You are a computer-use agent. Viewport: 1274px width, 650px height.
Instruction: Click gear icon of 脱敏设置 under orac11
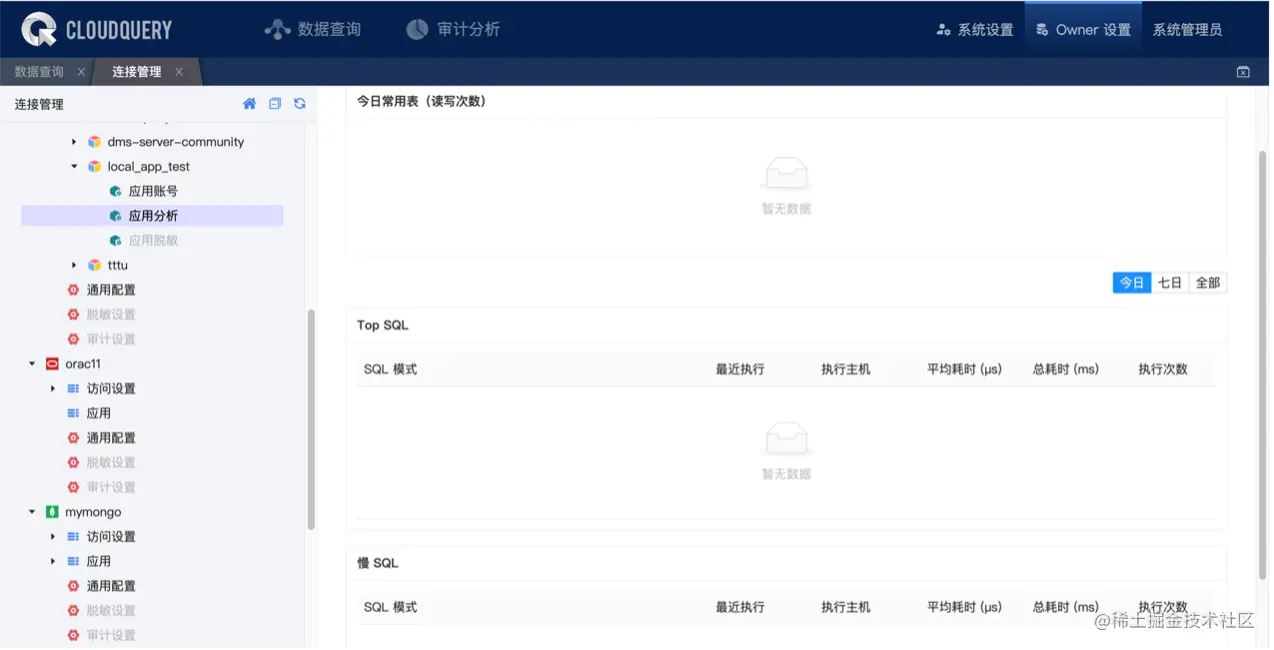pos(73,462)
